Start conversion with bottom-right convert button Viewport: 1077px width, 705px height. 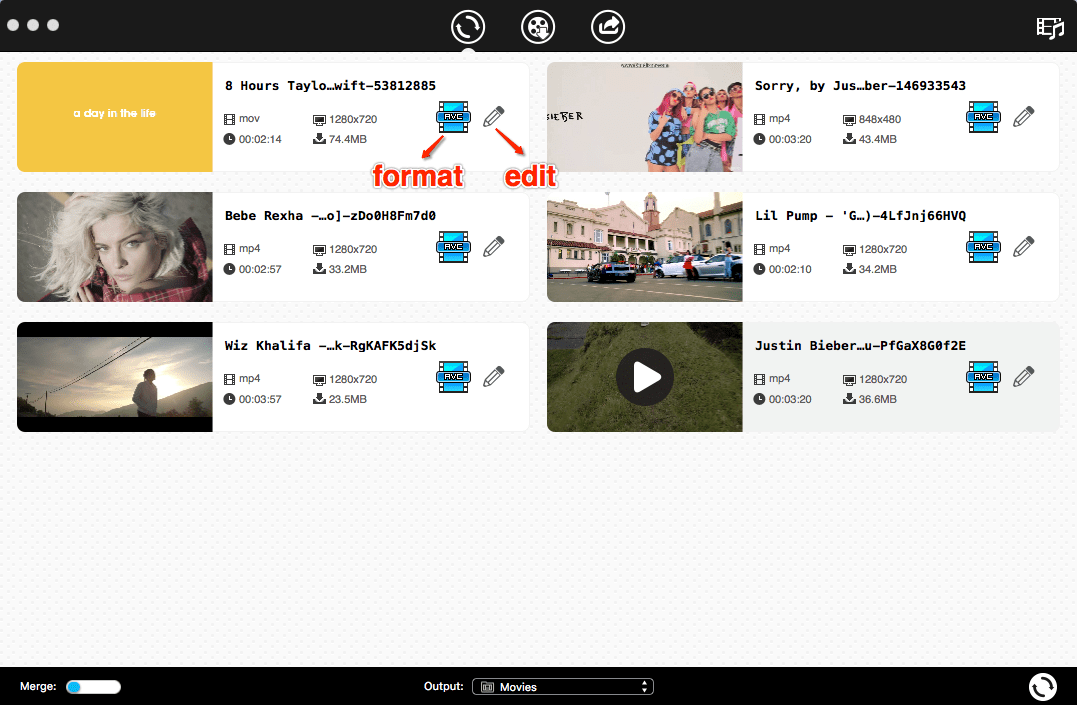(1043, 686)
